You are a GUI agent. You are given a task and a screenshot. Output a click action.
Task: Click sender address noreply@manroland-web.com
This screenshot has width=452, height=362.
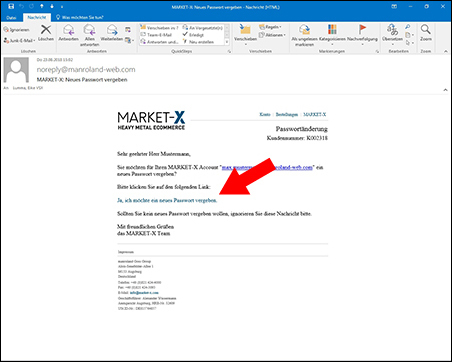click(x=86, y=70)
